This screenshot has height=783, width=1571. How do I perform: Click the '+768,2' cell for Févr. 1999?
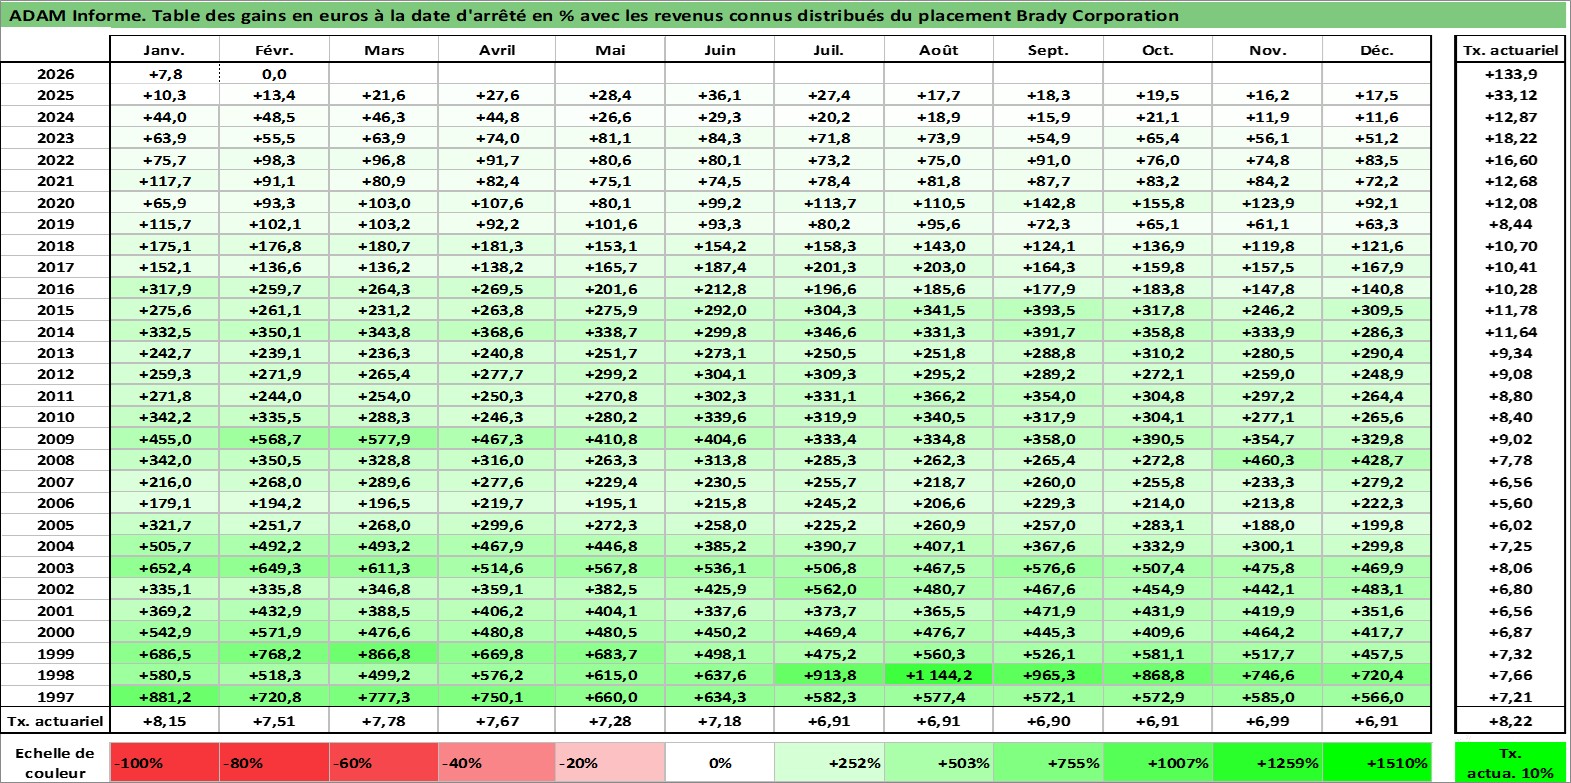tap(274, 654)
